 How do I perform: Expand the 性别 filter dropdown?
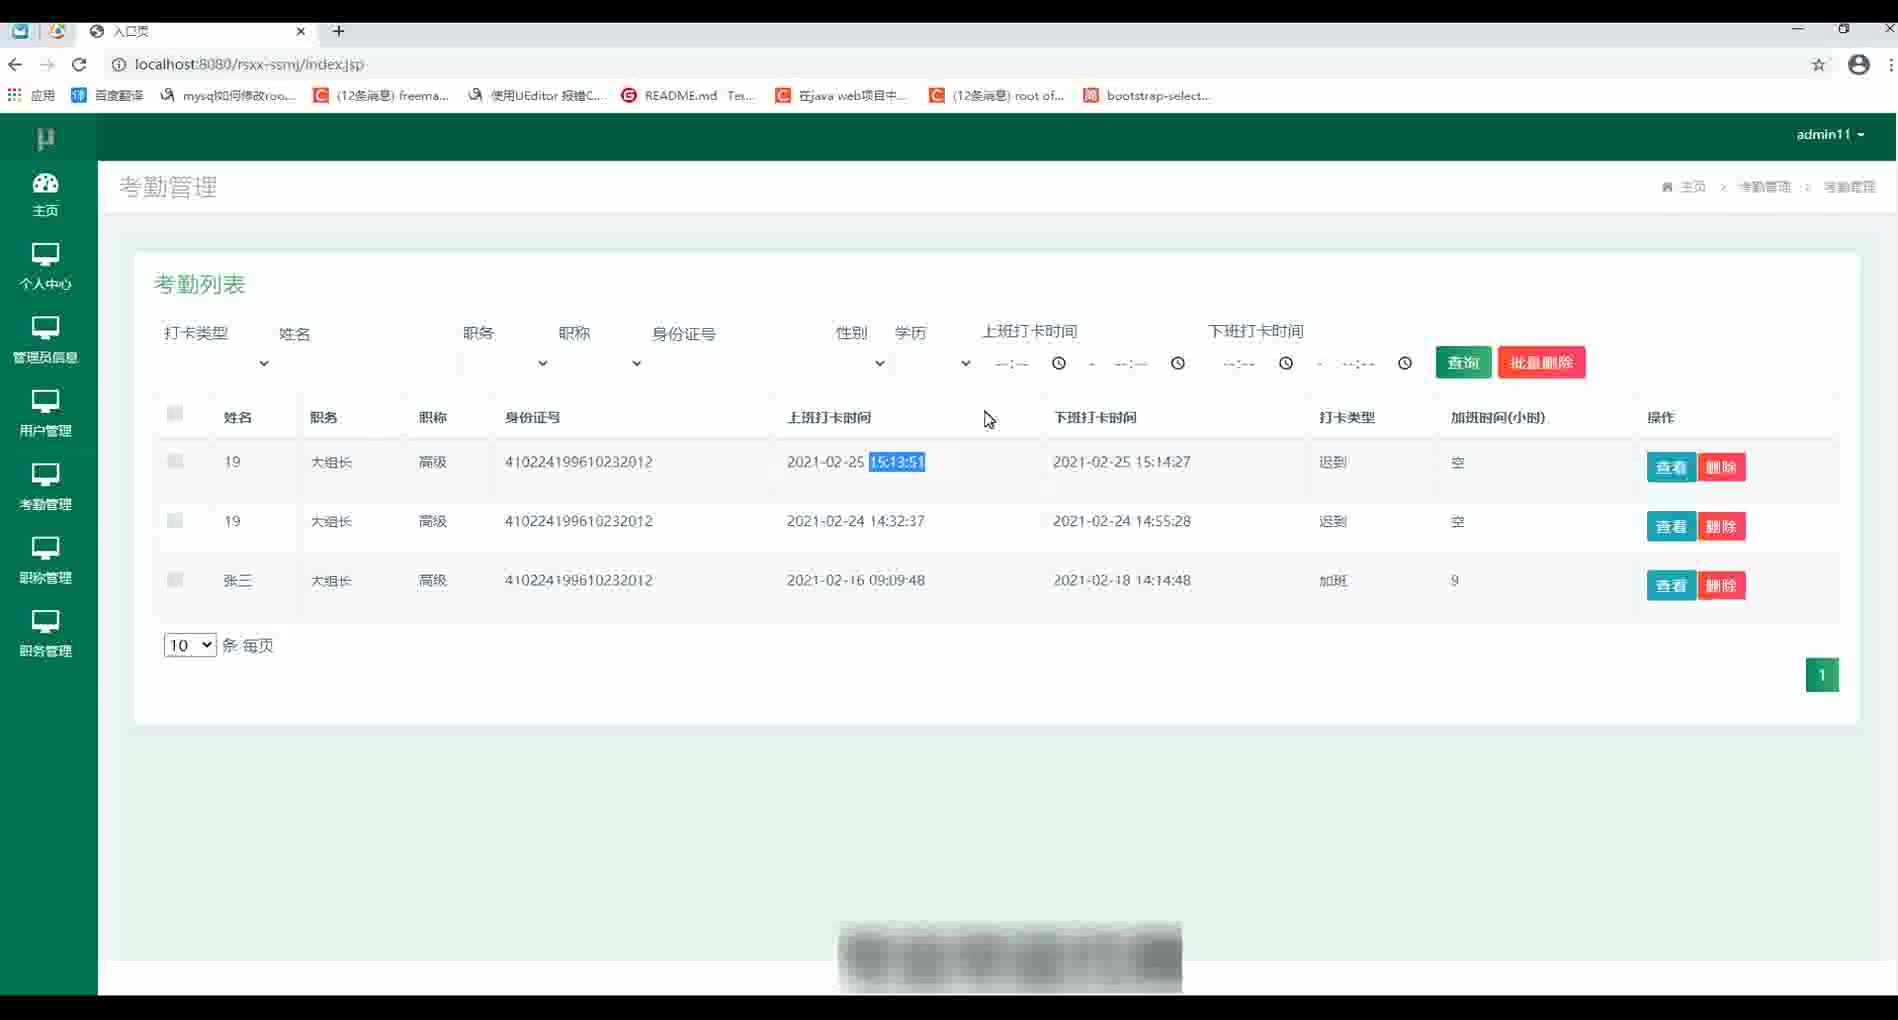coord(861,363)
